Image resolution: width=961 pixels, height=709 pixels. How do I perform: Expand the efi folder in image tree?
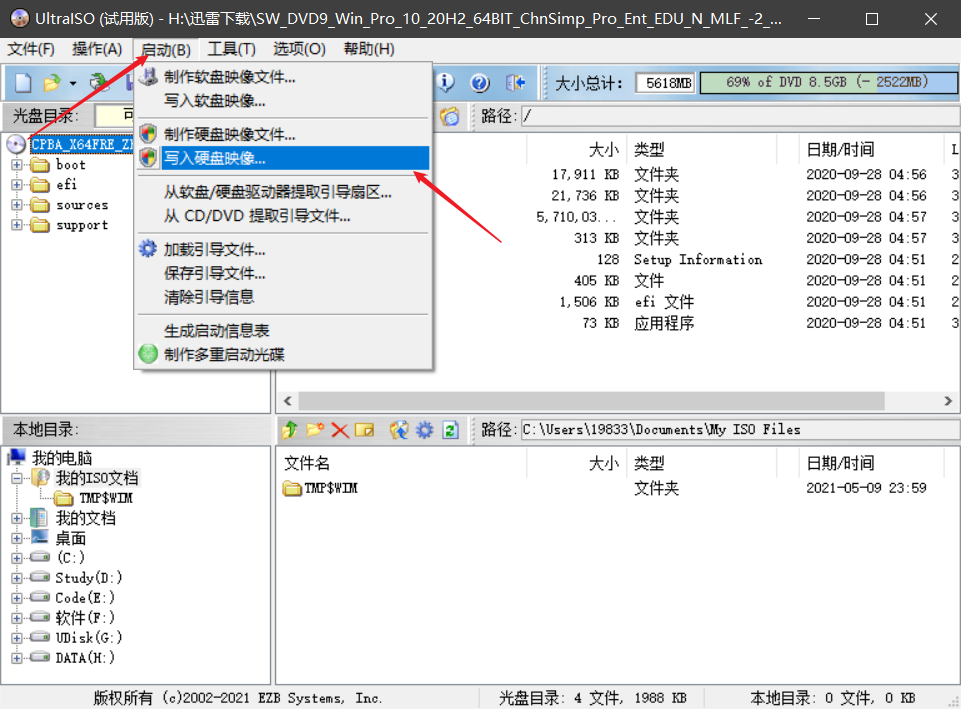click(x=17, y=184)
